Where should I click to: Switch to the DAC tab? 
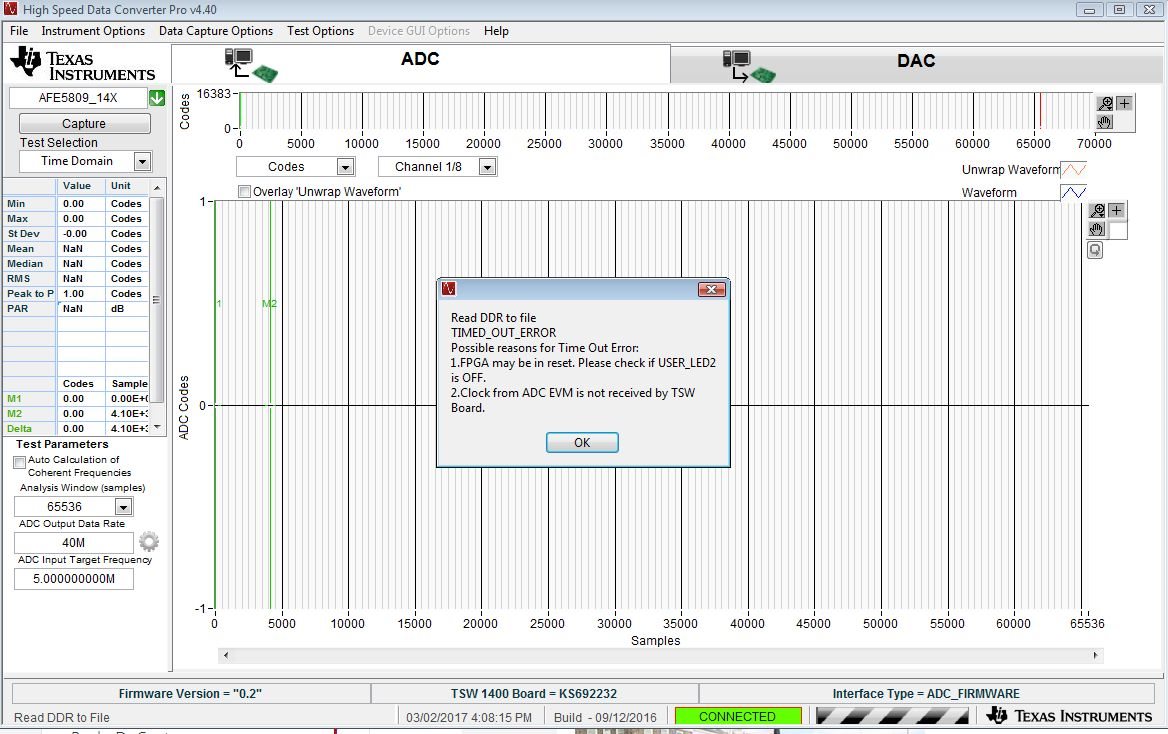coord(916,63)
